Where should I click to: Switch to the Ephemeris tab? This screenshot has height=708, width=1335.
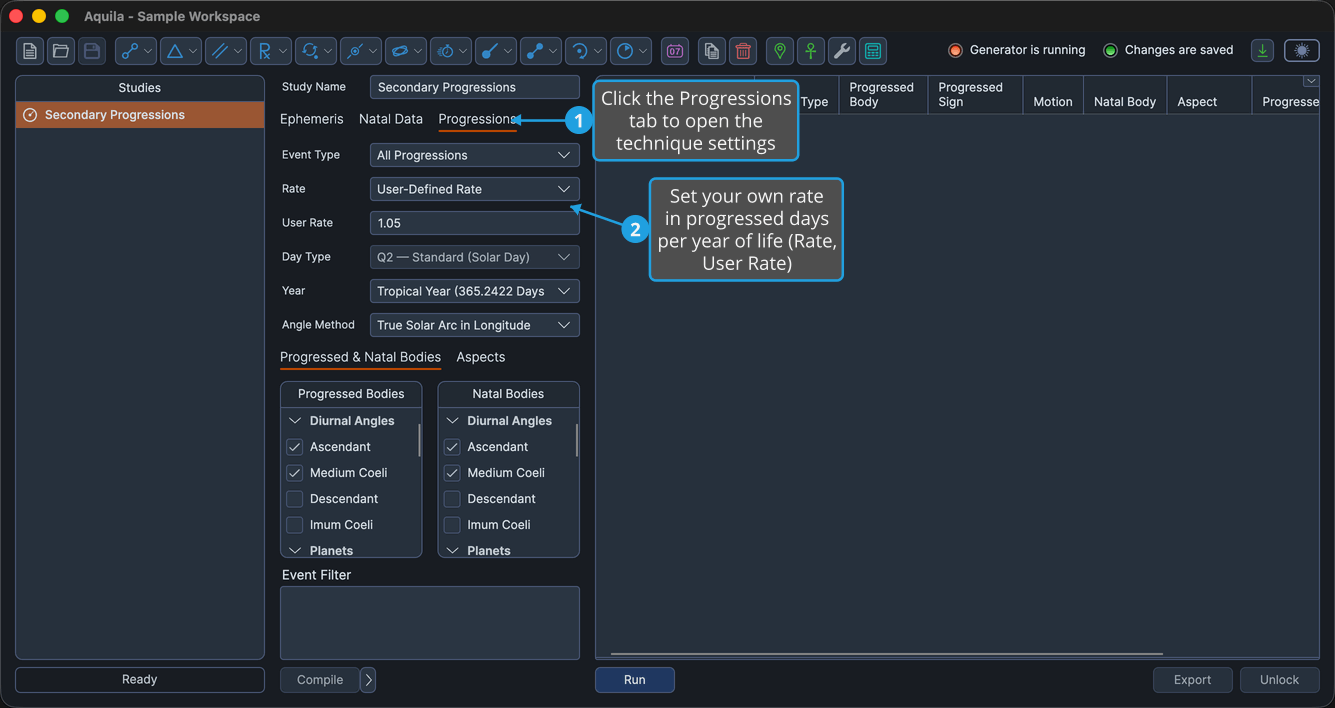[x=311, y=119]
